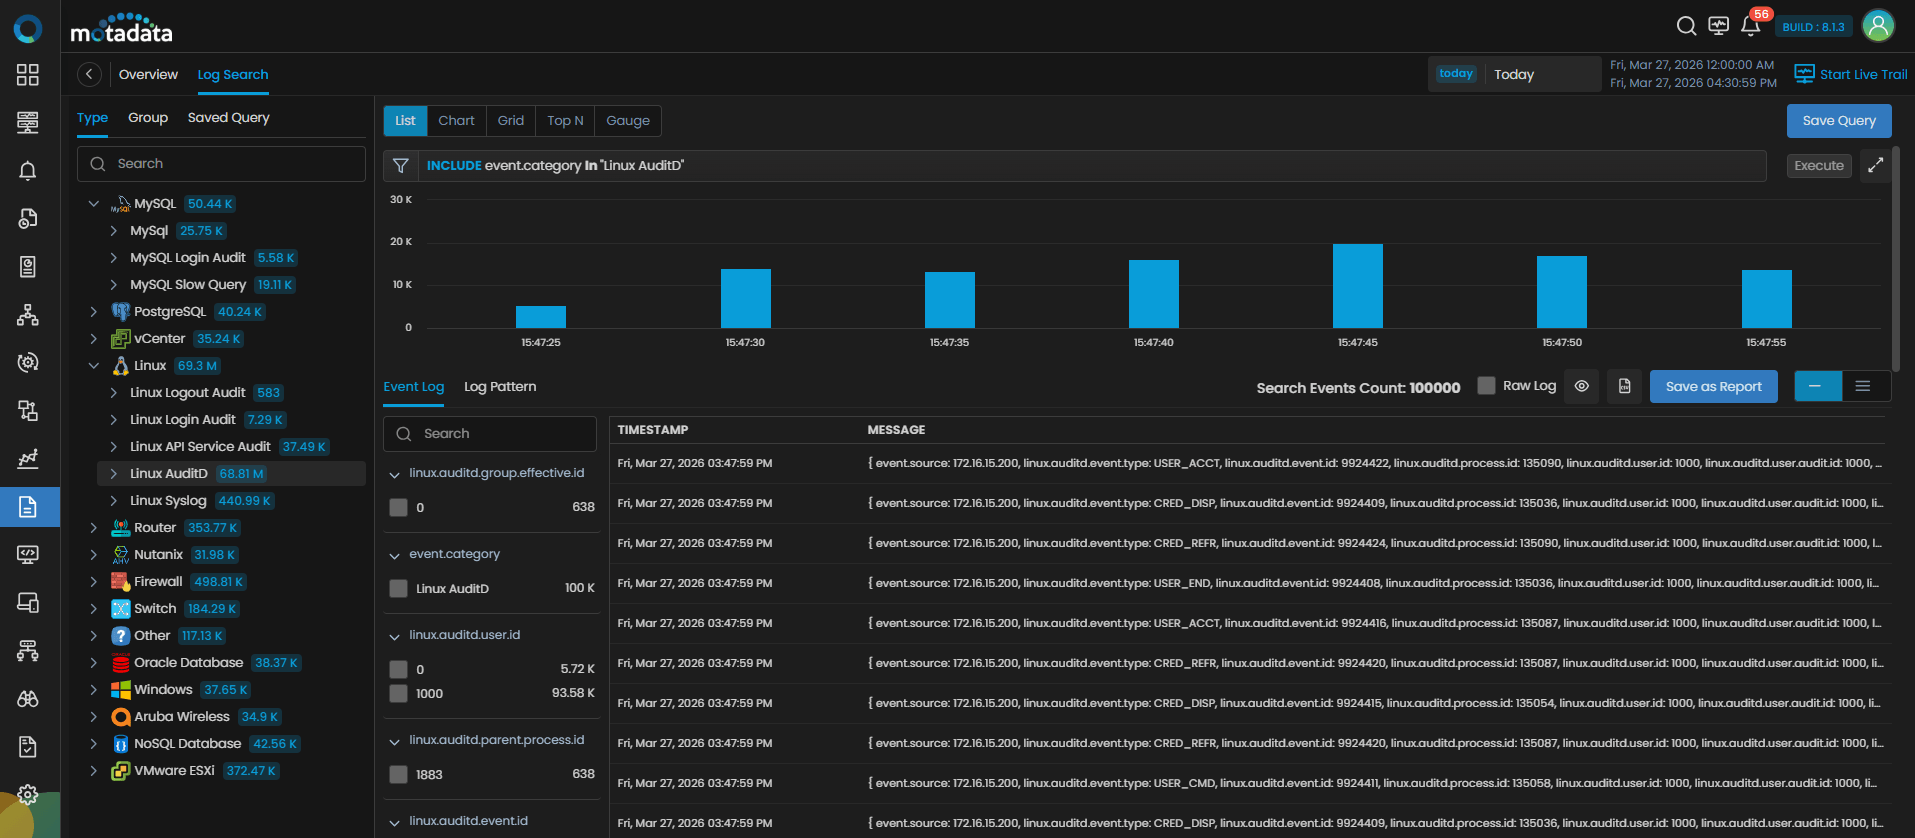Tick the user.id 1000 checkbox

[x=399, y=694]
